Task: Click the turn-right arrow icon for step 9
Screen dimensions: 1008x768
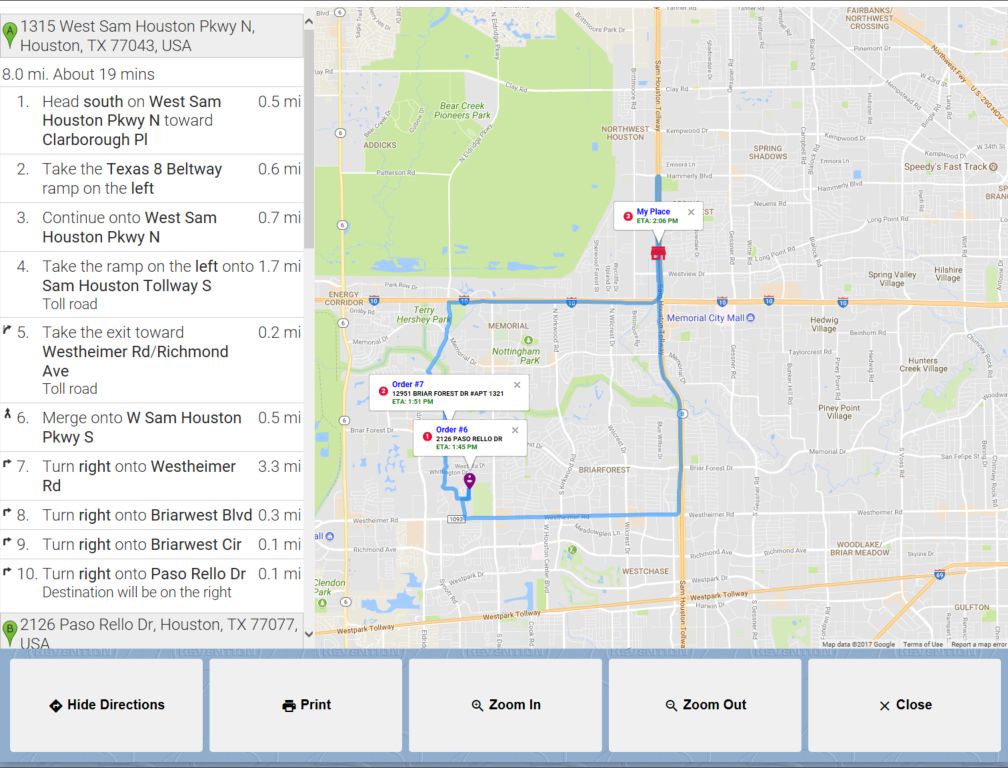Action: click(x=7, y=541)
